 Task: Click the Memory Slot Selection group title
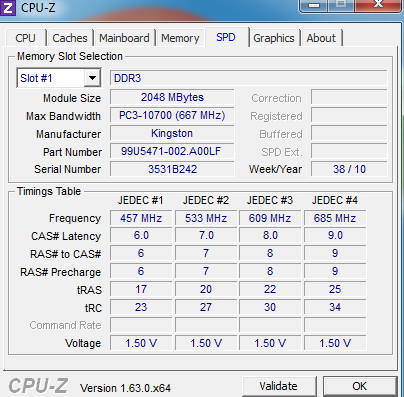(x=70, y=56)
